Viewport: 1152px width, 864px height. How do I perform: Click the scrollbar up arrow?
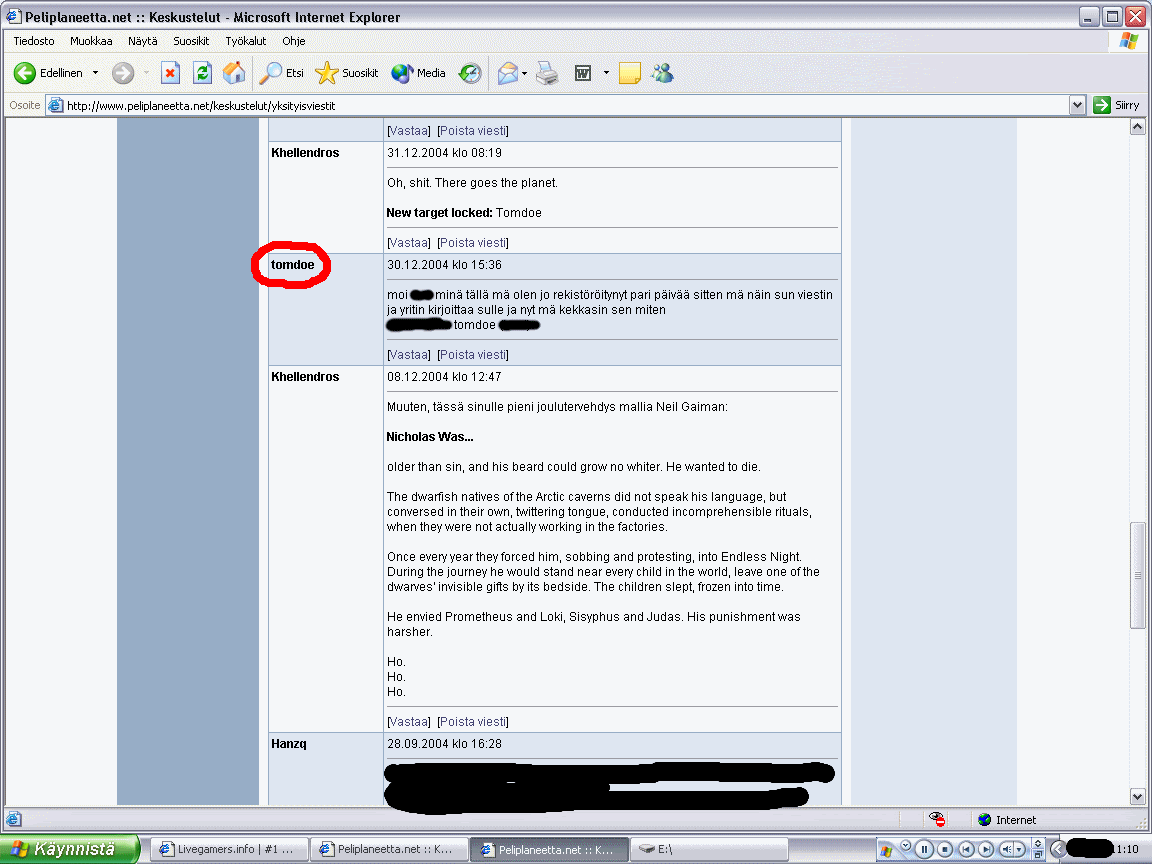click(x=1137, y=127)
